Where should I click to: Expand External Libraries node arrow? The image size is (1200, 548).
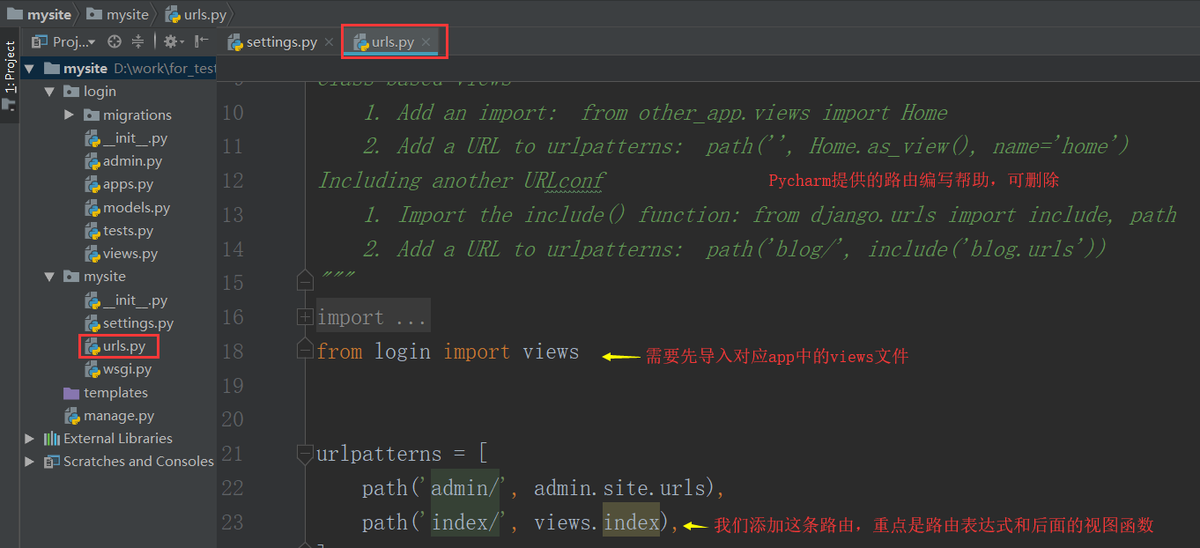29,438
